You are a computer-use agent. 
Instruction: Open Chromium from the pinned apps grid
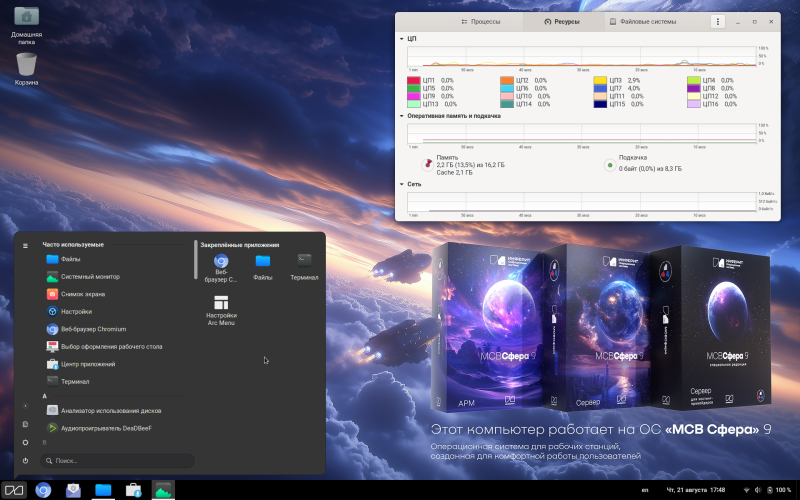point(221,264)
